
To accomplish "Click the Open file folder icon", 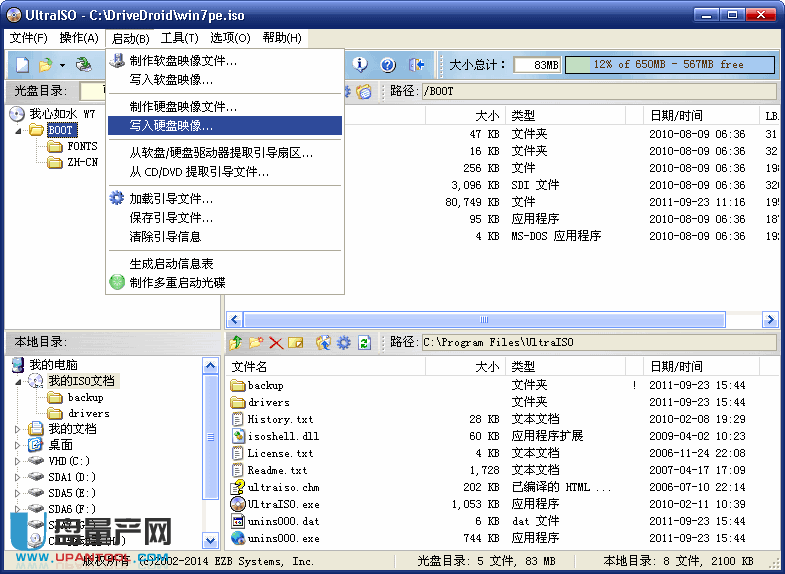I will pos(46,65).
